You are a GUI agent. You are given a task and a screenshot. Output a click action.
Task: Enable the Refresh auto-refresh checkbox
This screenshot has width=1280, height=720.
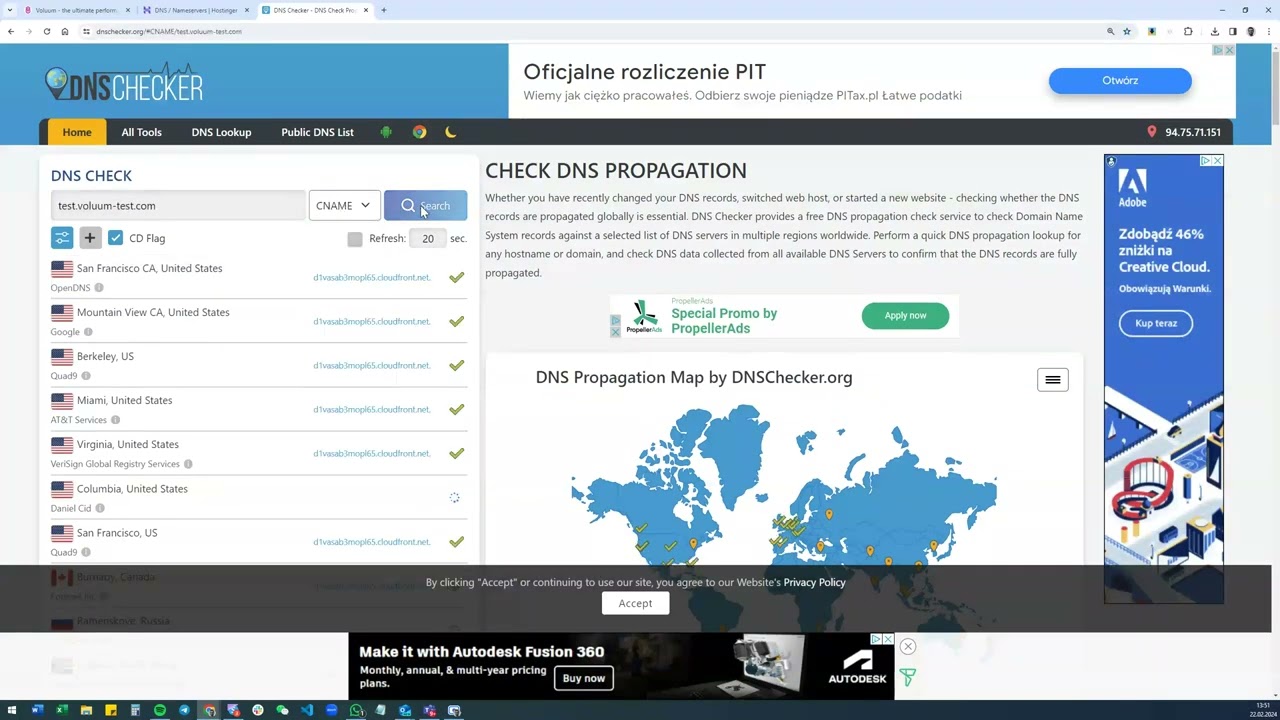click(x=355, y=238)
